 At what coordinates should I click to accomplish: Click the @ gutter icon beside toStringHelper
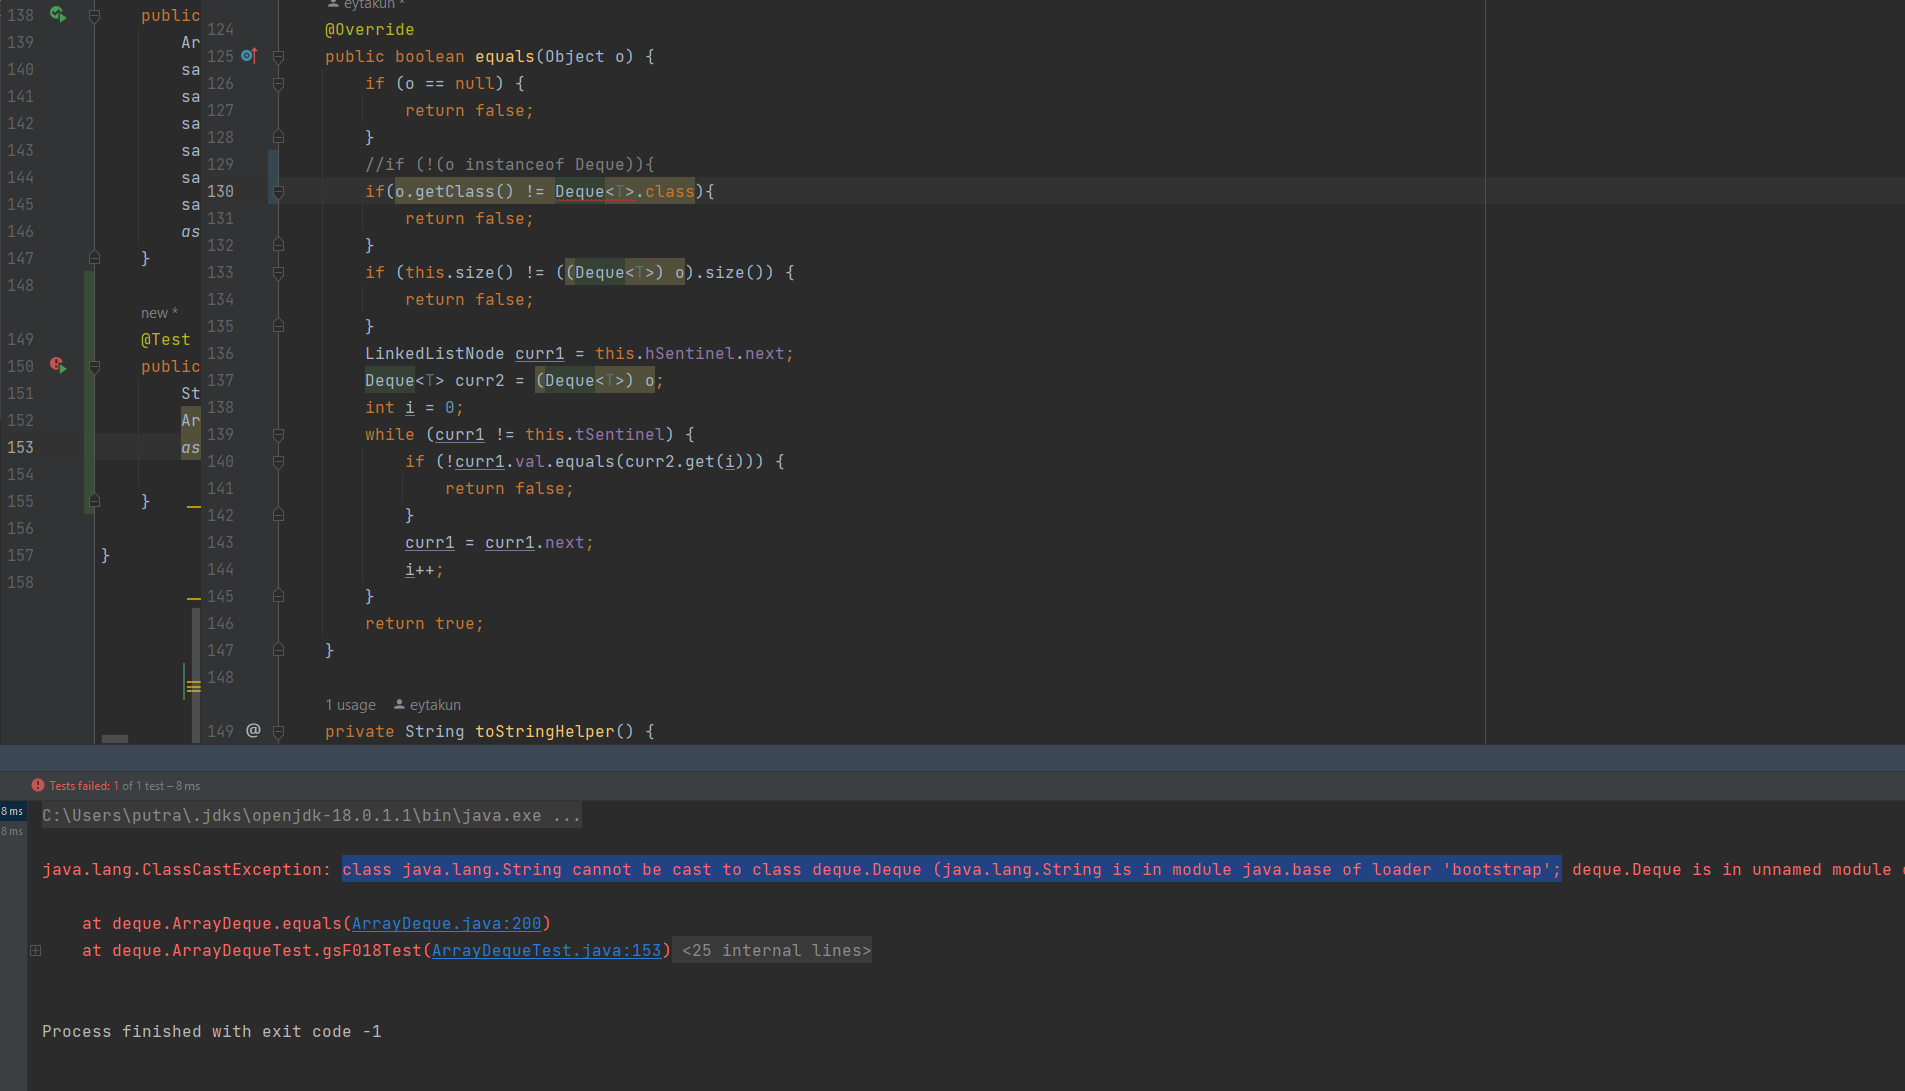(253, 731)
